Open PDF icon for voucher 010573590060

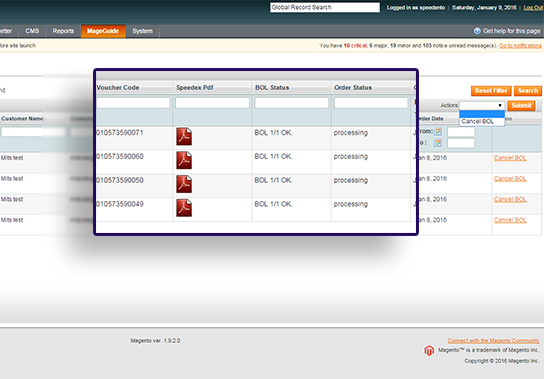pos(184,160)
